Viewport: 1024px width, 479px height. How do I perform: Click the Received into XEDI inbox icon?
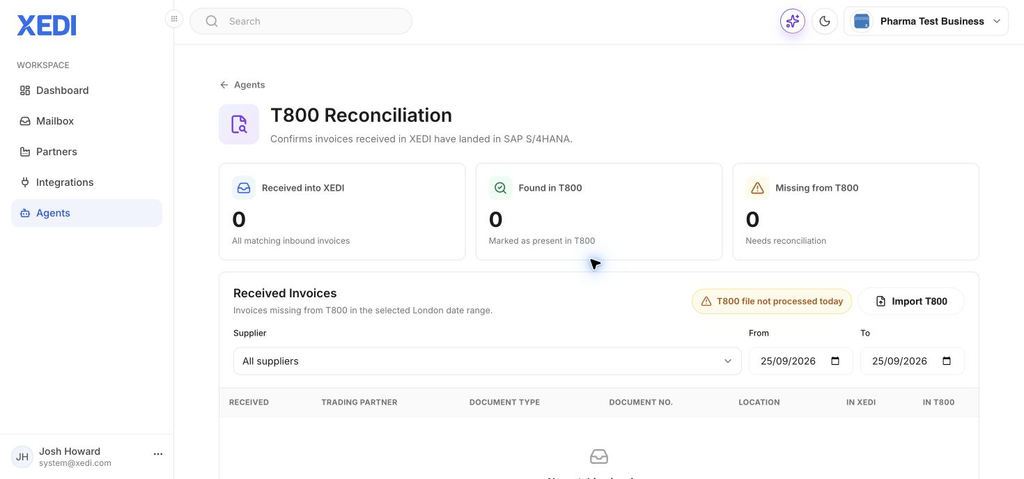pyautogui.click(x=244, y=188)
